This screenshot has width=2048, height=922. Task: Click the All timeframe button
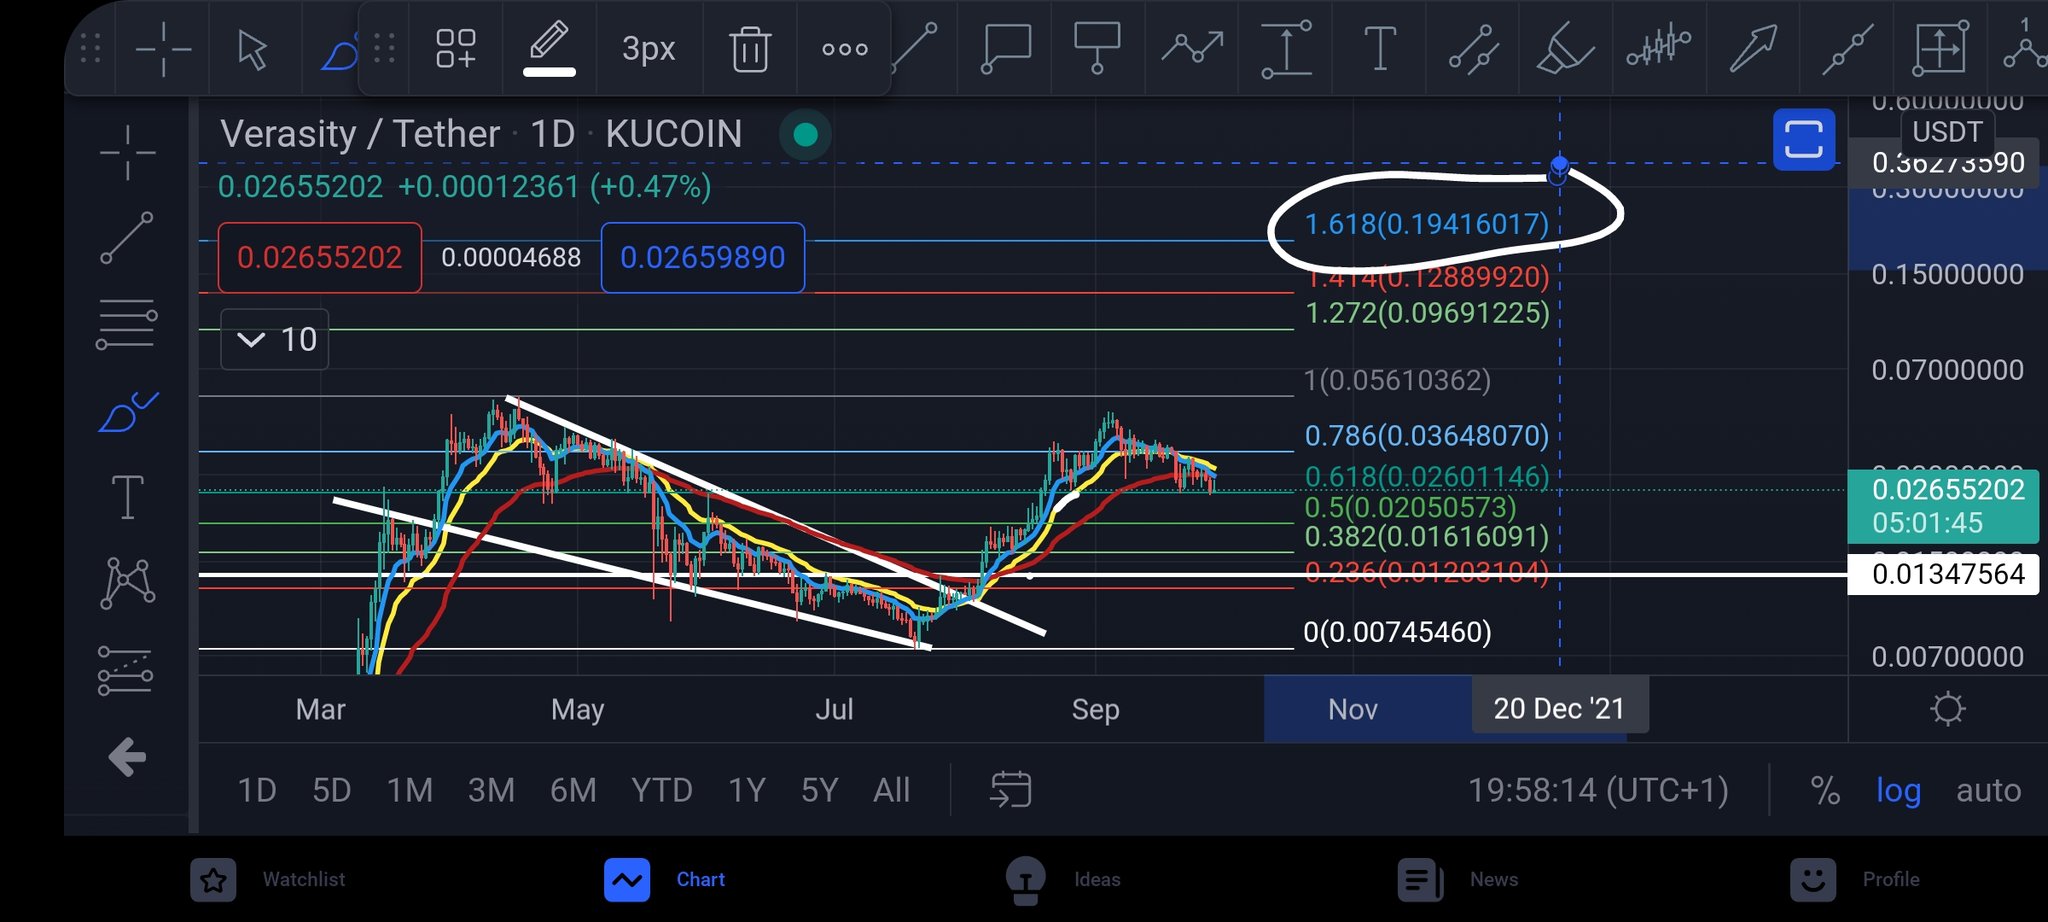pos(891,790)
